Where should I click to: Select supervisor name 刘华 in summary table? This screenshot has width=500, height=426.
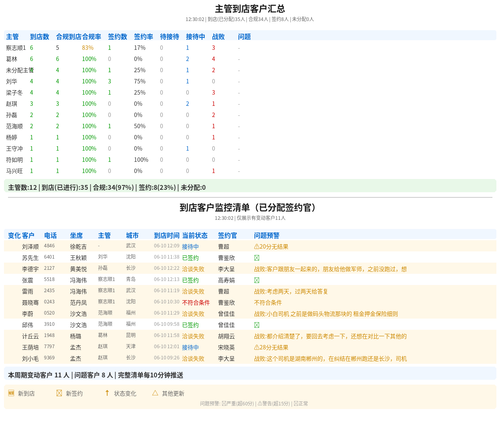(11, 81)
